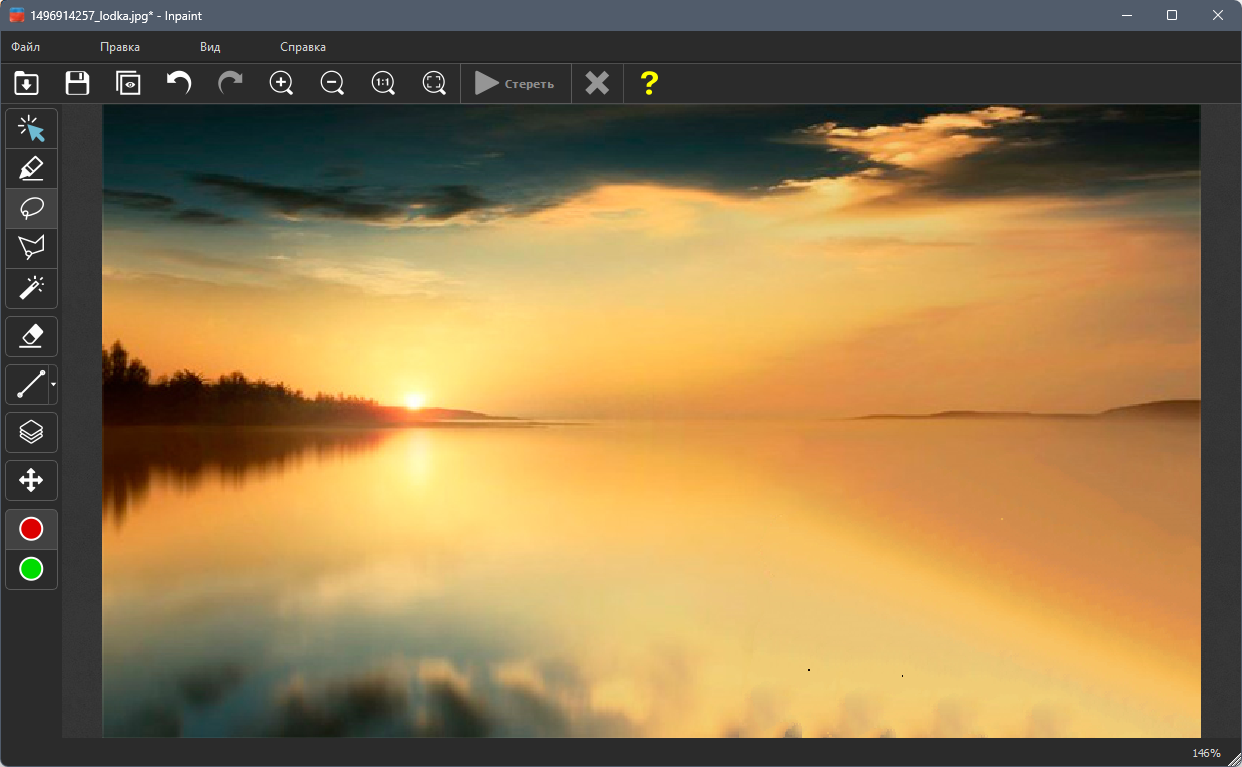Minimize the Inpaint window
The image size is (1242, 767).
pos(1126,15)
